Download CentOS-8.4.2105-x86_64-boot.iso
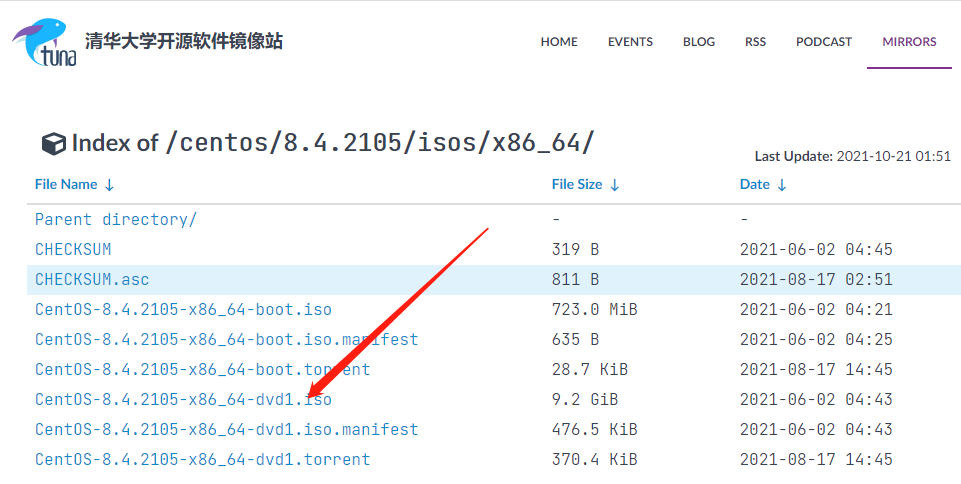The width and height of the screenshot is (961, 484). 183,309
